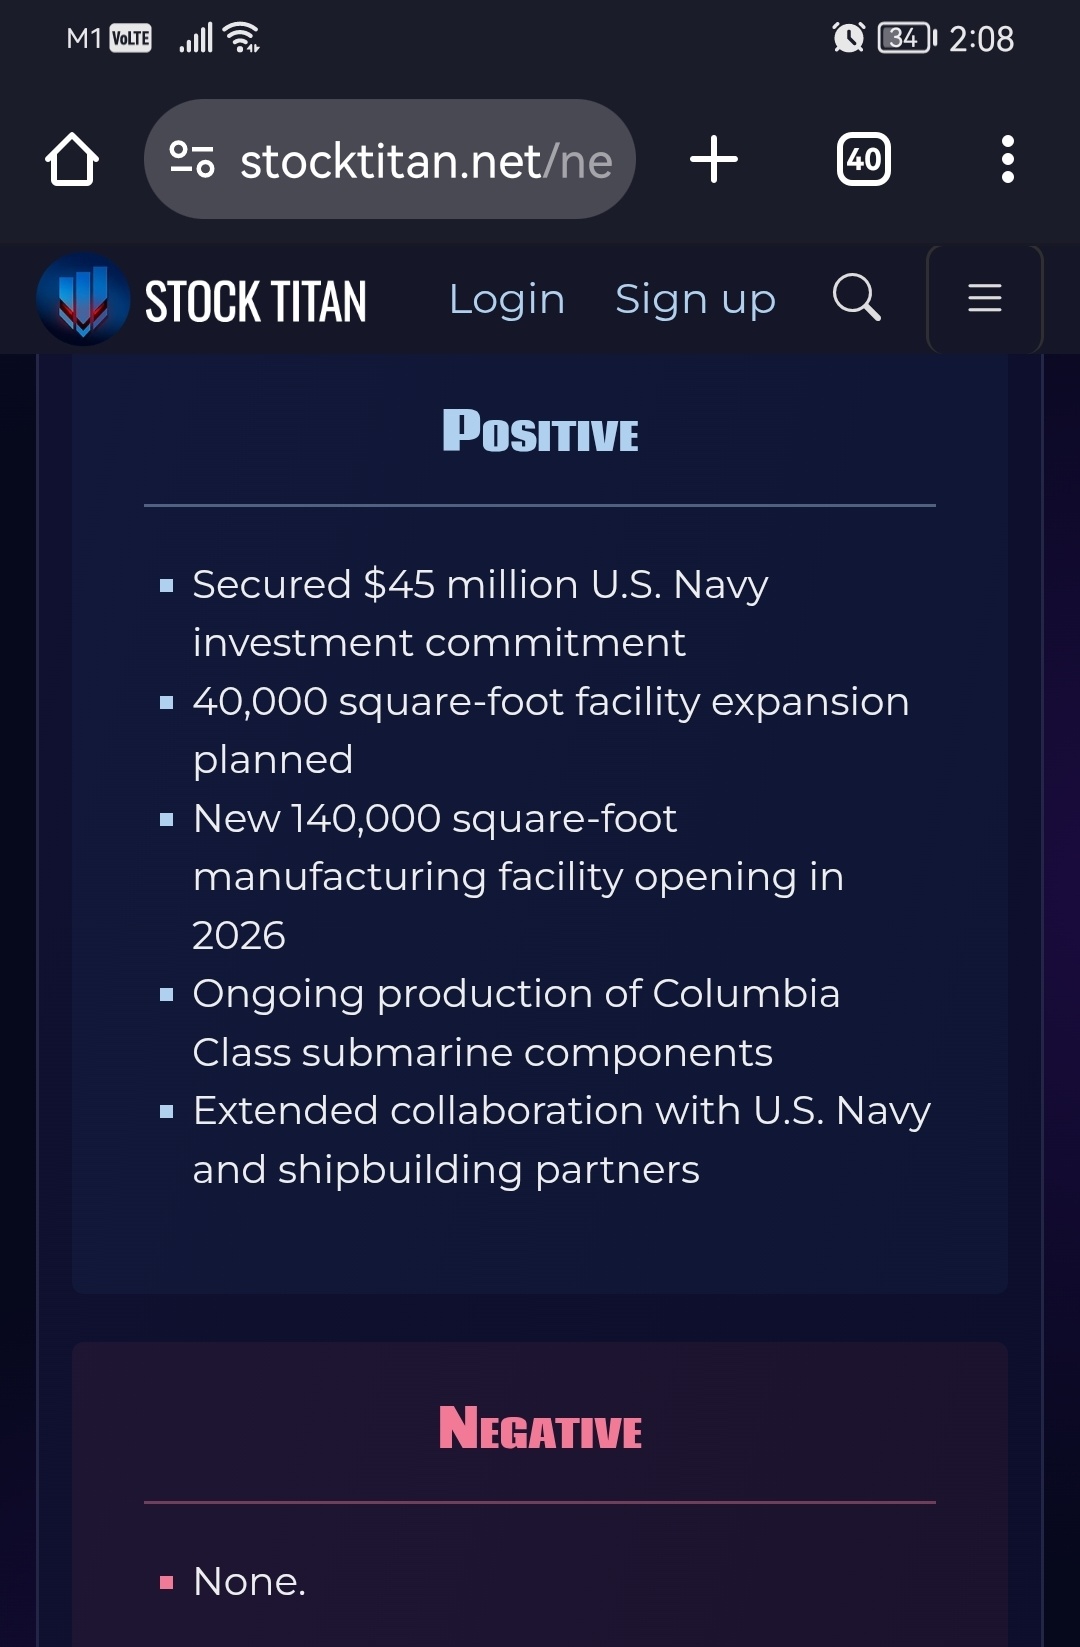The height and width of the screenshot is (1647, 1080).
Task: Tap the magnifying glass search icon
Action: (856, 298)
